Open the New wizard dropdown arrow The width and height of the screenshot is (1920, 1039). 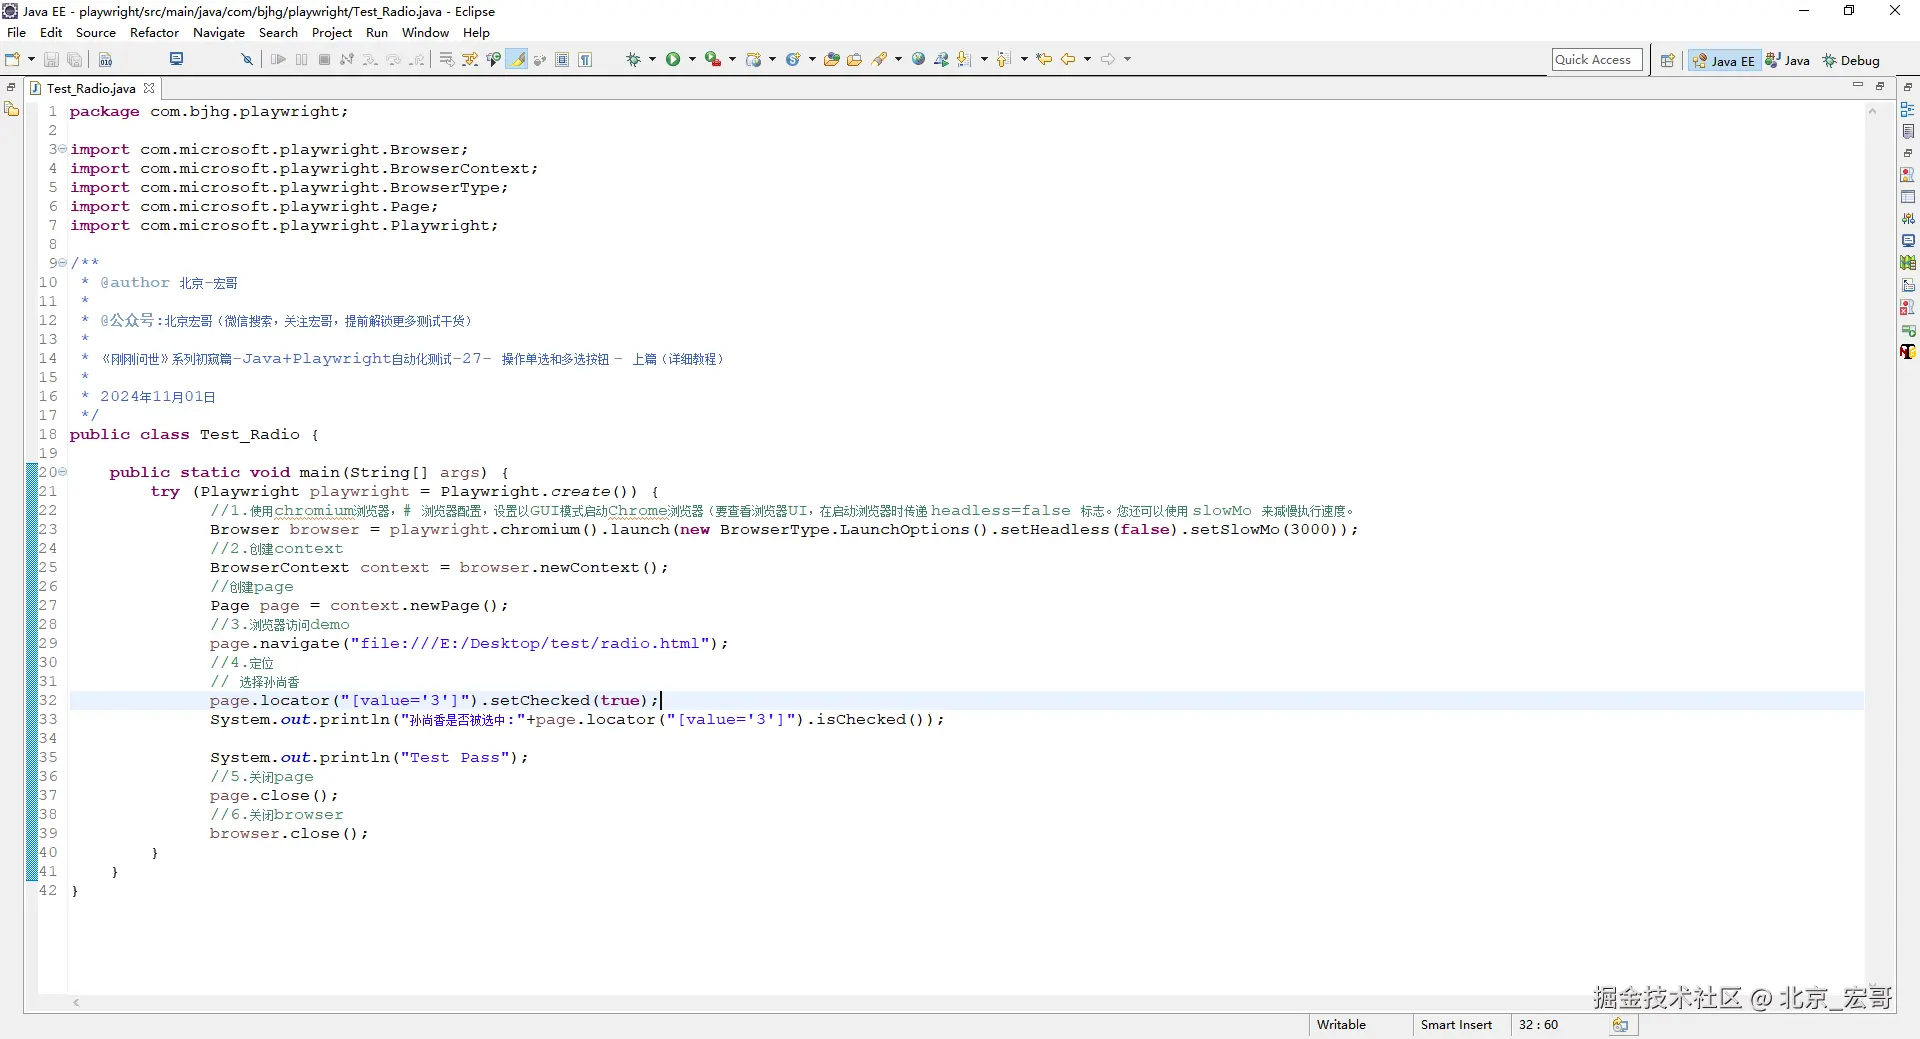pyautogui.click(x=31, y=60)
